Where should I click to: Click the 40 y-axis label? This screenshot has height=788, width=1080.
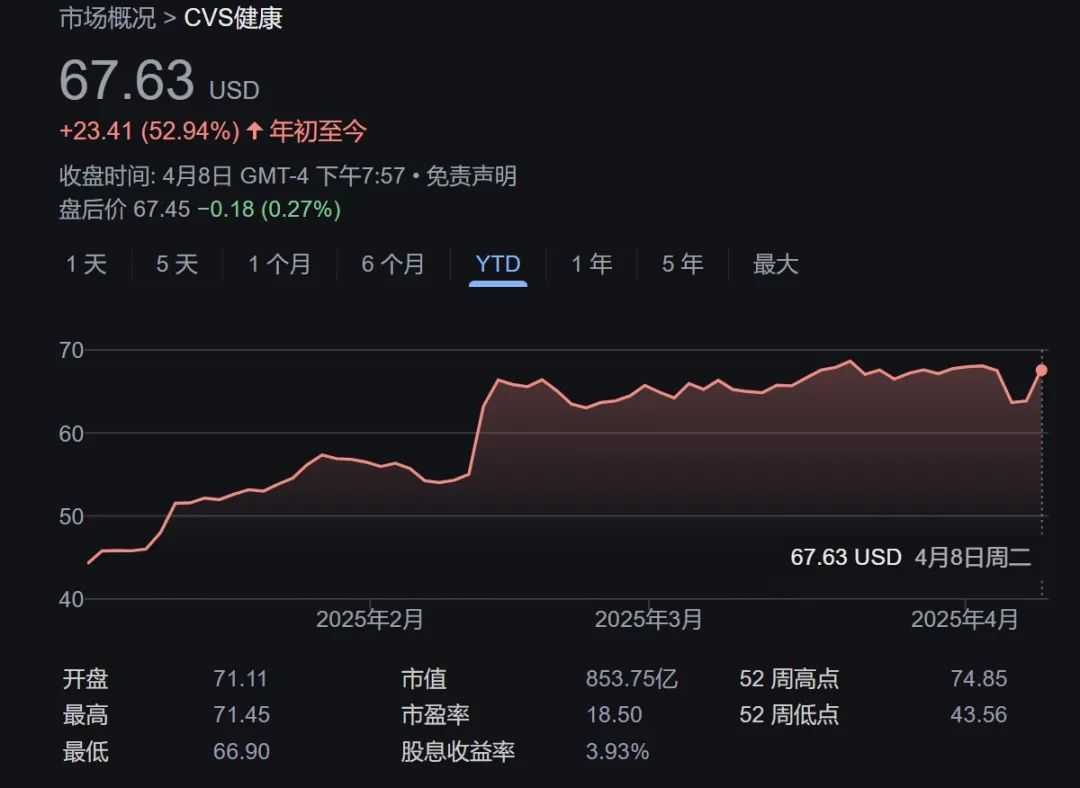pyautogui.click(x=72, y=599)
